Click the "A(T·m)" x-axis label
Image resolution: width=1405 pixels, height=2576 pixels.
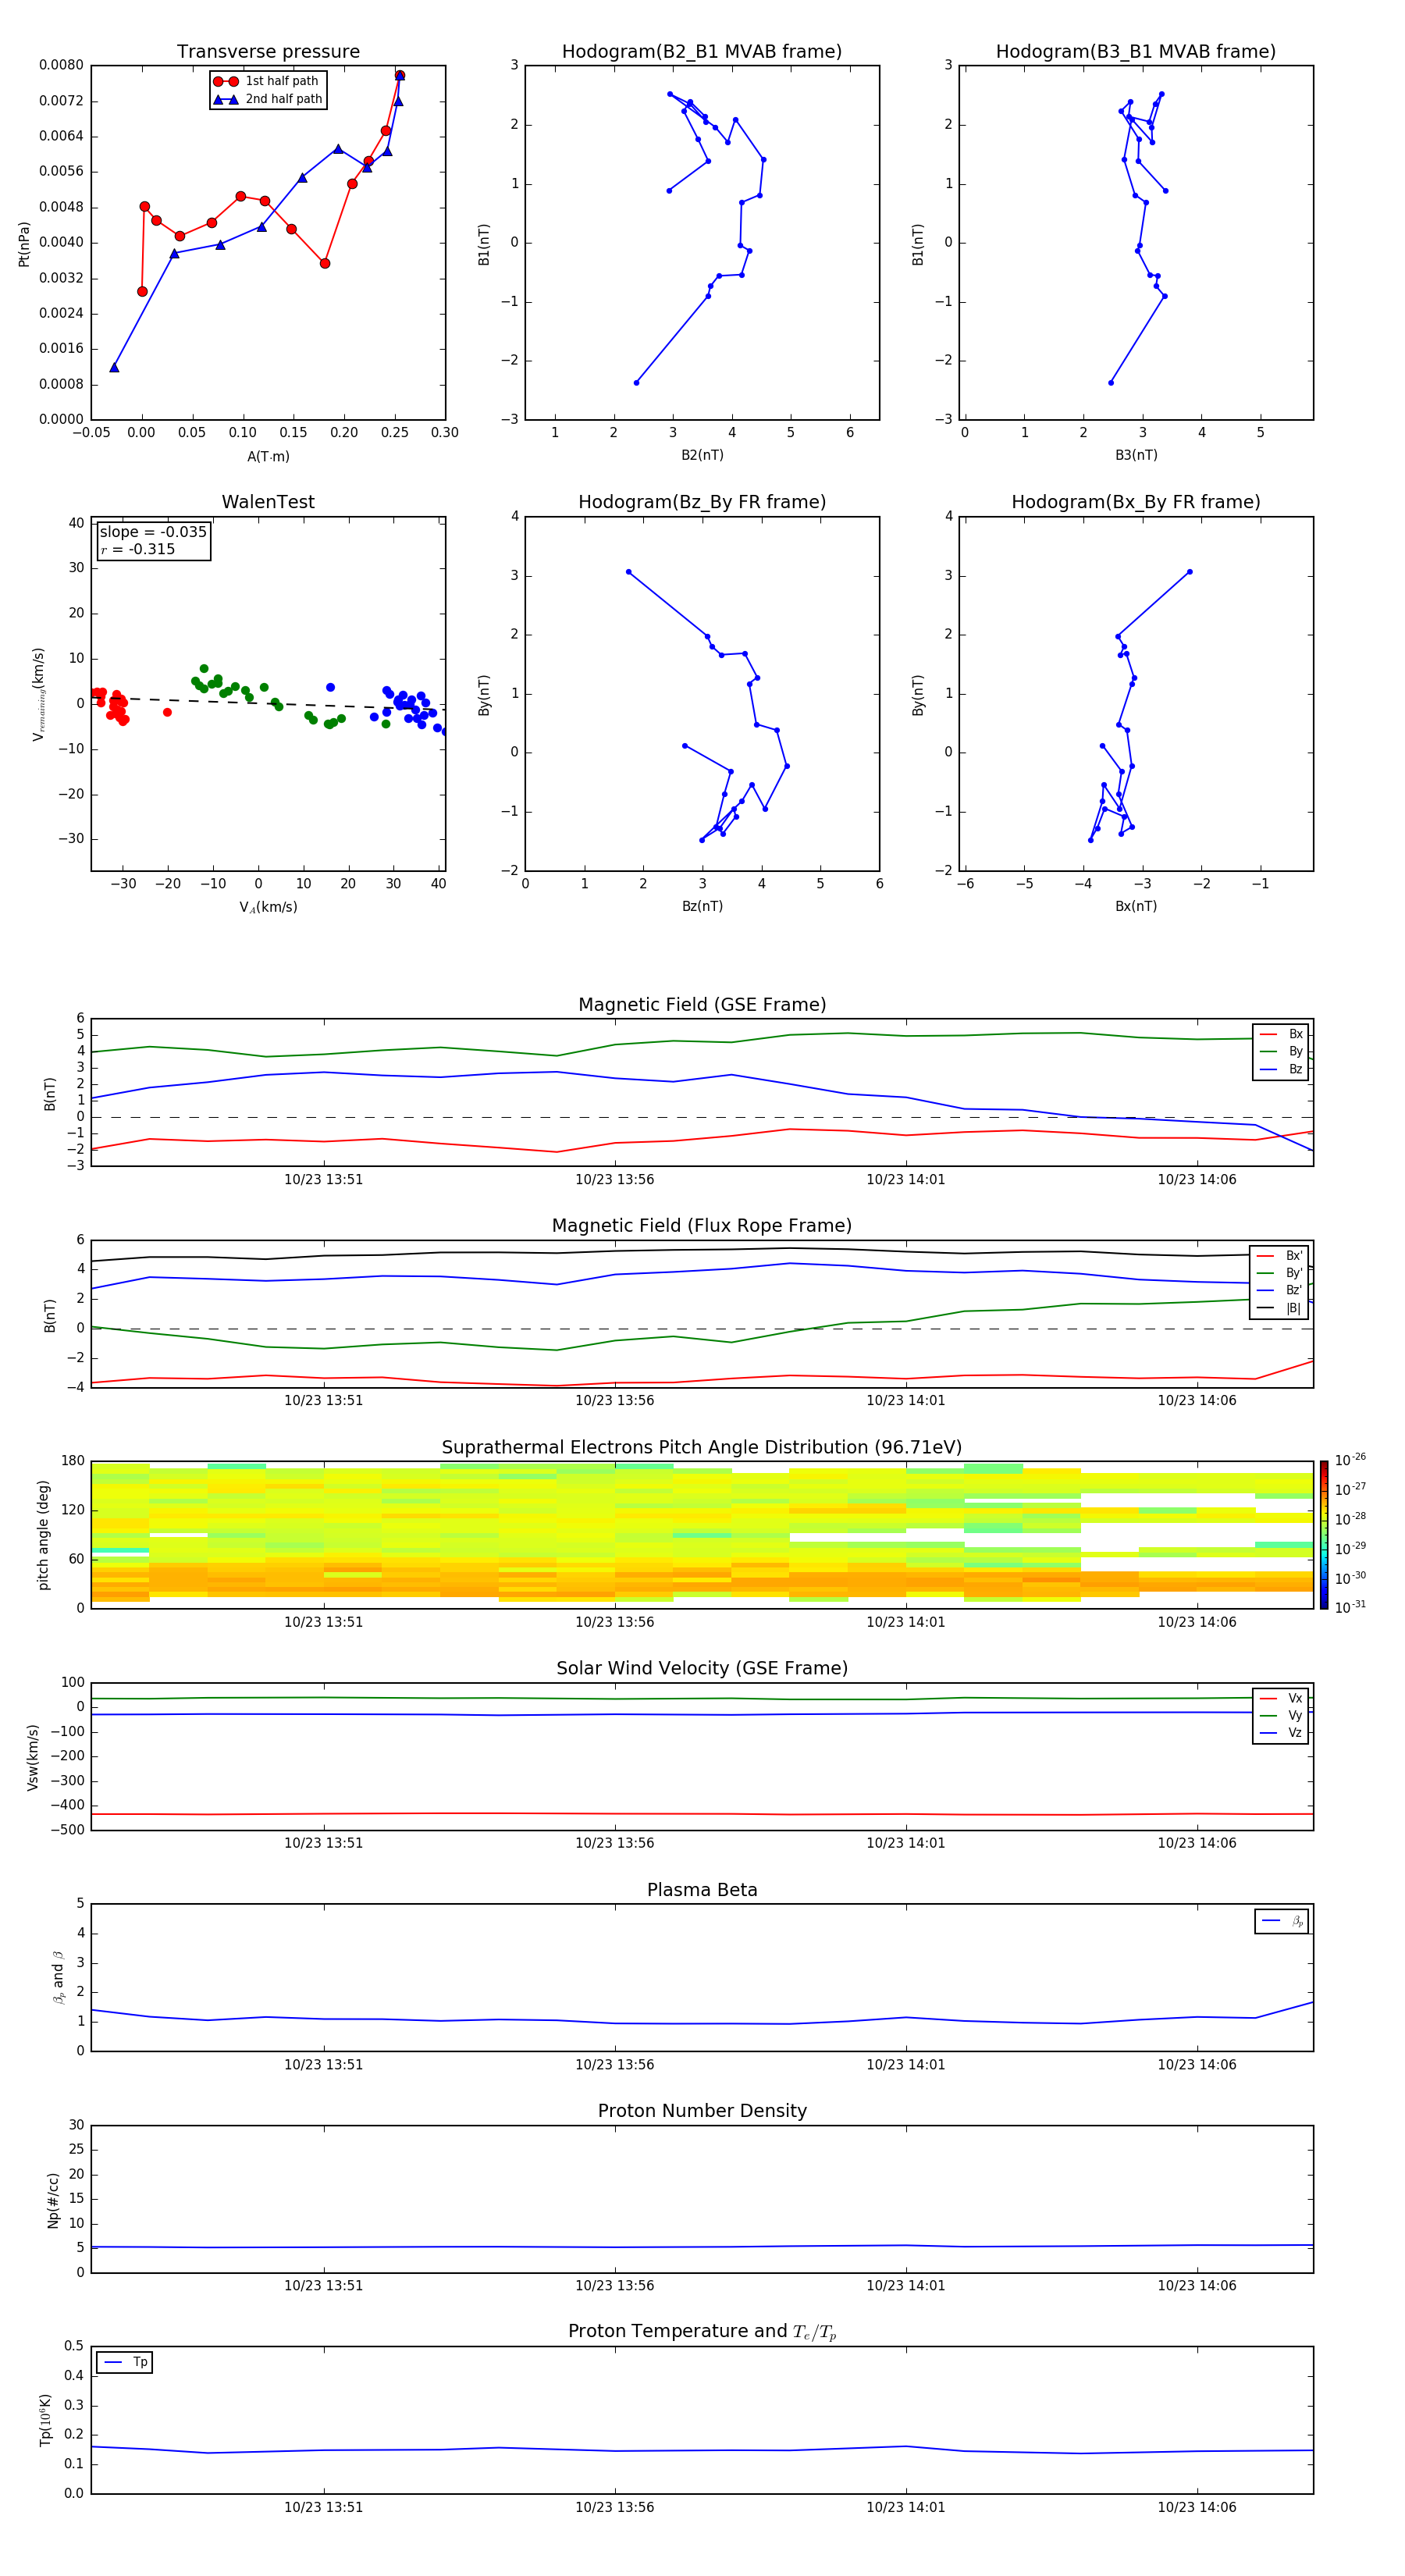268,457
